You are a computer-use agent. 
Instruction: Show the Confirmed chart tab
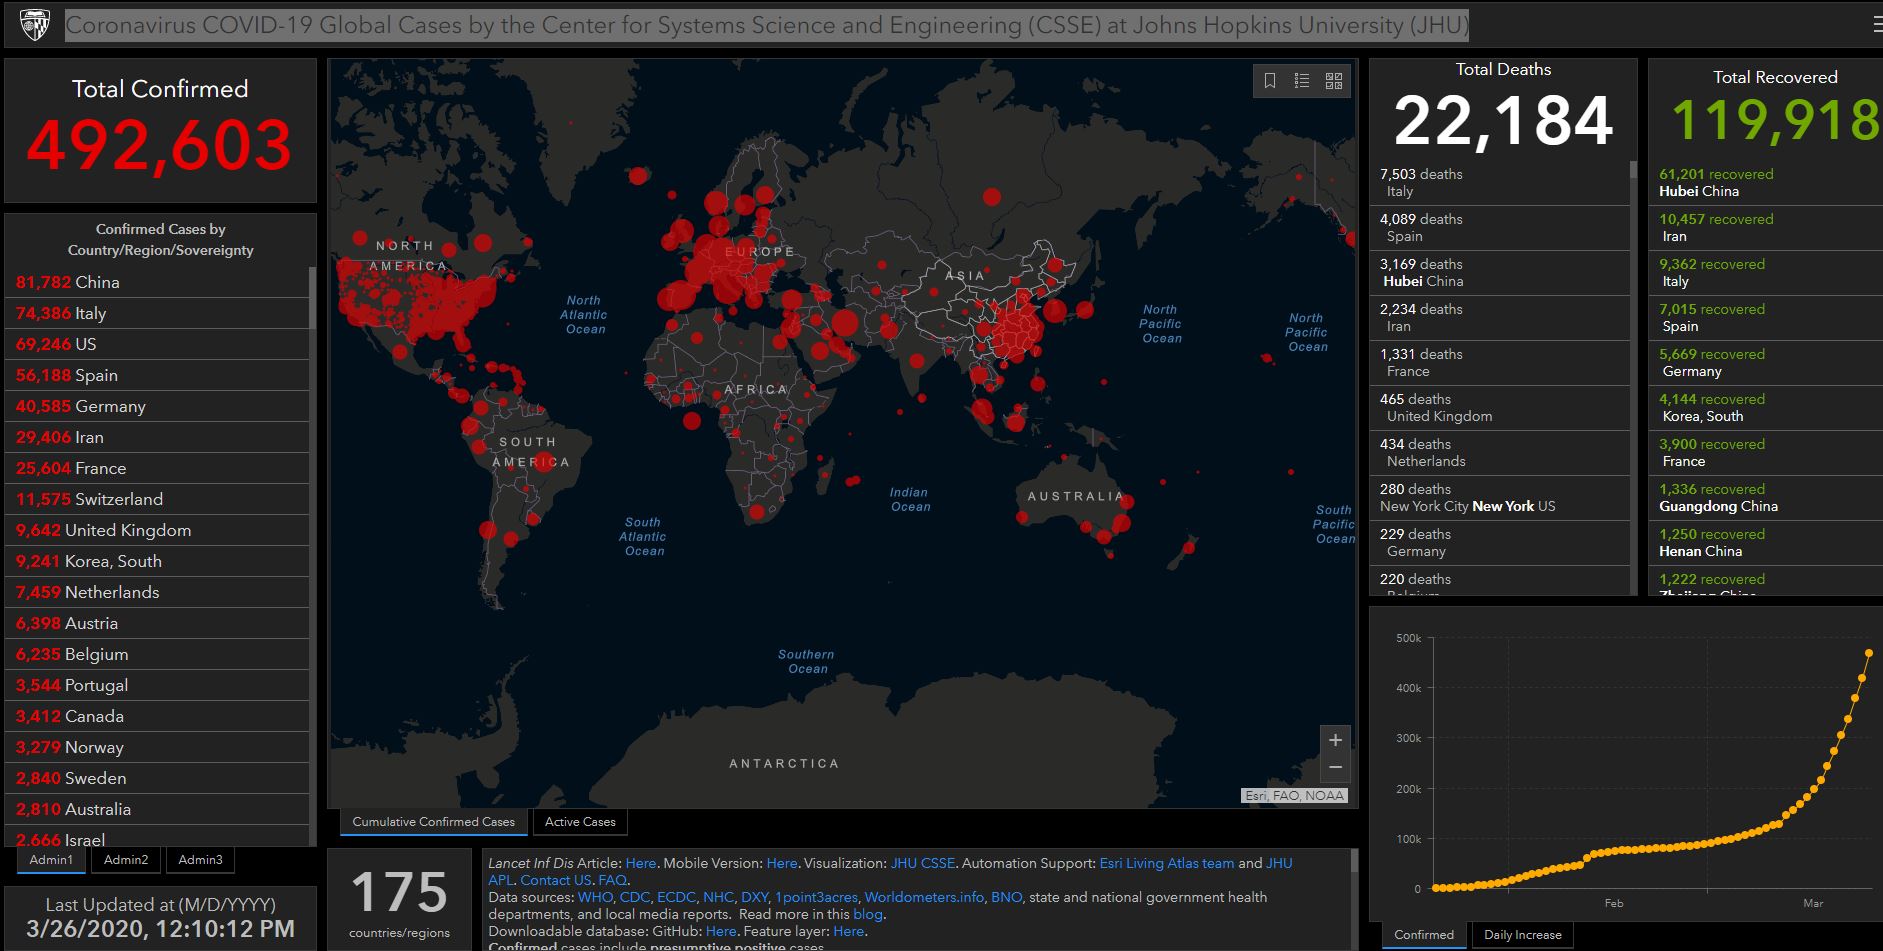(x=1424, y=935)
